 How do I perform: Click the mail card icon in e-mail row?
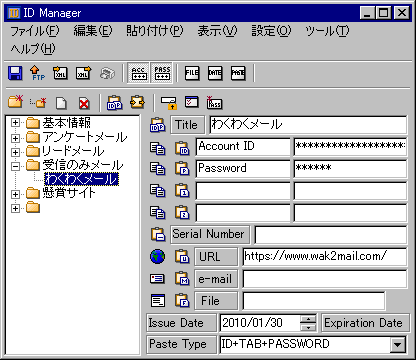coord(157,279)
